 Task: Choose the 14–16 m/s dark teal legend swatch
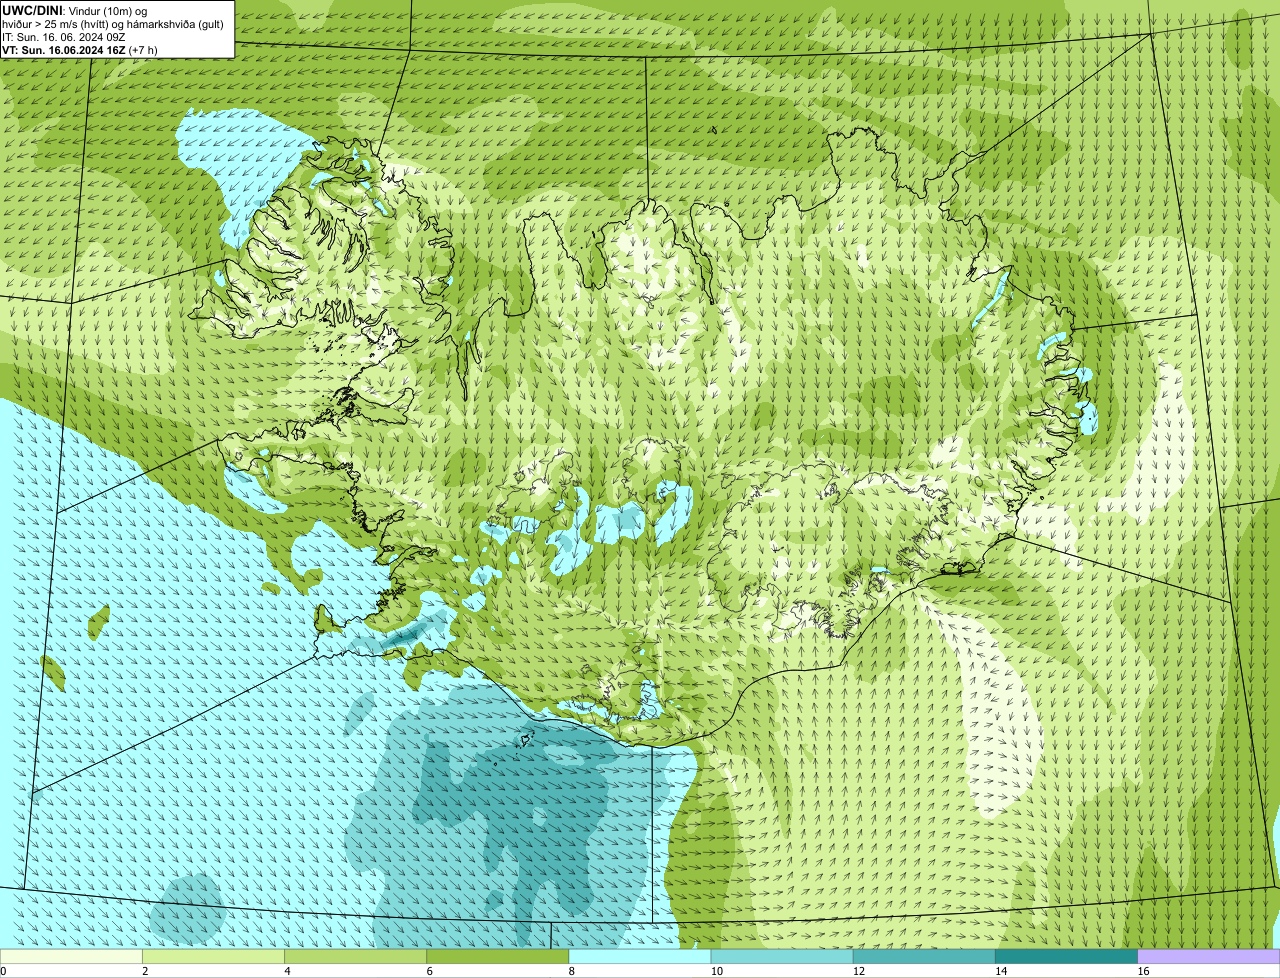(x=1066, y=957)
